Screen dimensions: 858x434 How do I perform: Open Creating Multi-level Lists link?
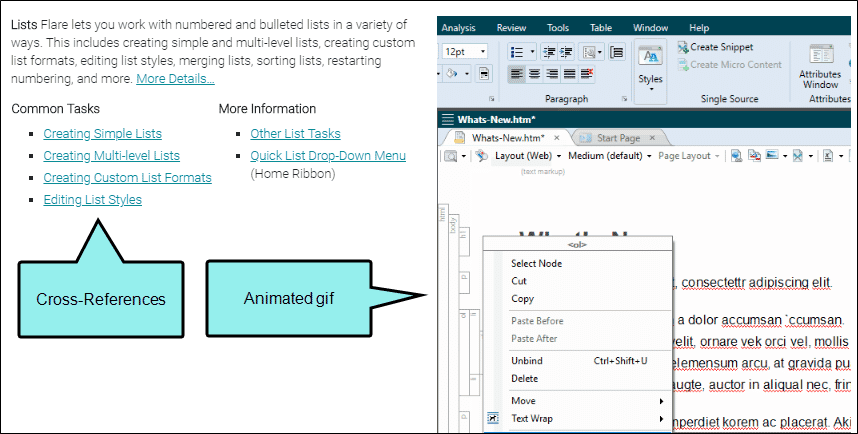point(112,156)
